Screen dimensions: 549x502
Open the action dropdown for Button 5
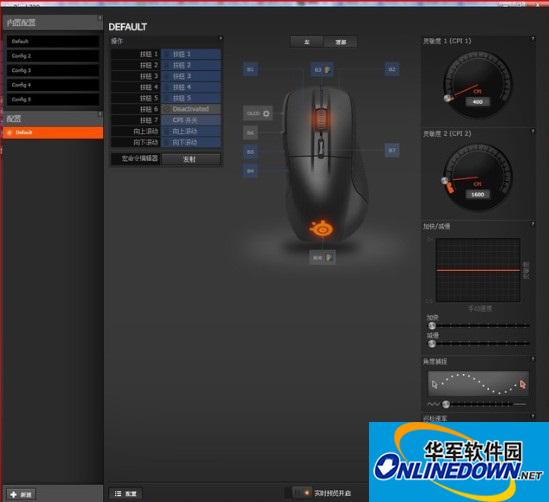click(191, 98)
